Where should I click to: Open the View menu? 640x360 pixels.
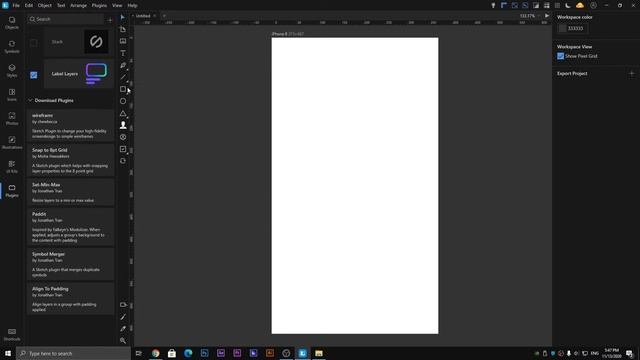[x=117, y=5]
